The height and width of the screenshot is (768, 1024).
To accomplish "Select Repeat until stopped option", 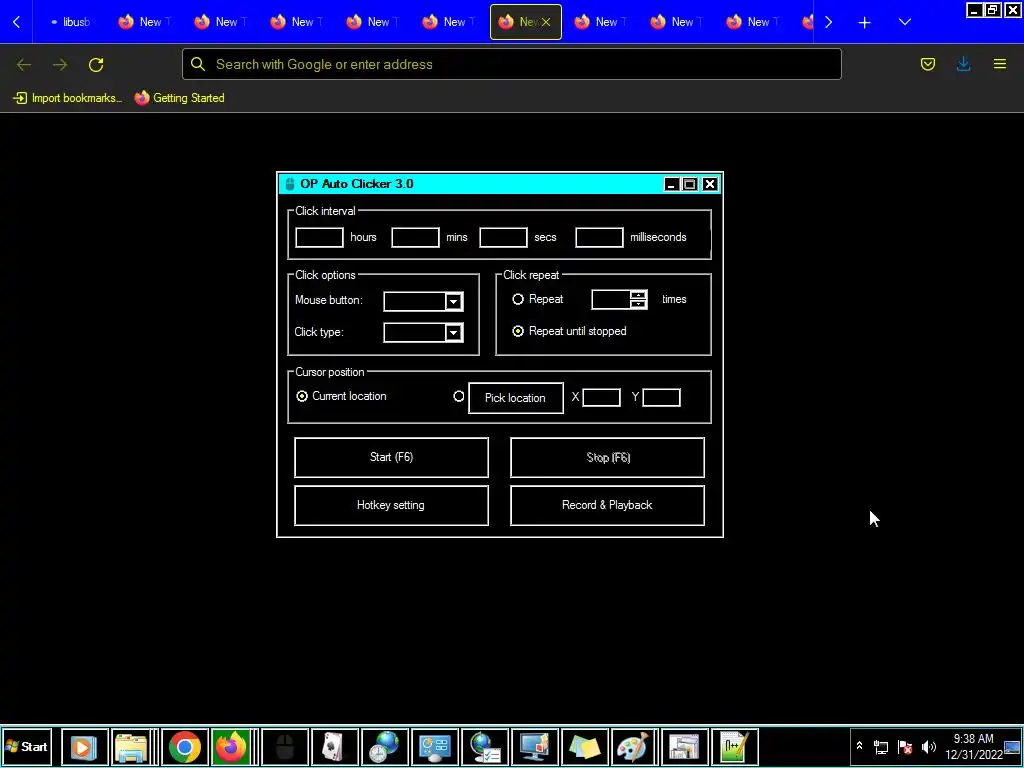I will 518,331.
